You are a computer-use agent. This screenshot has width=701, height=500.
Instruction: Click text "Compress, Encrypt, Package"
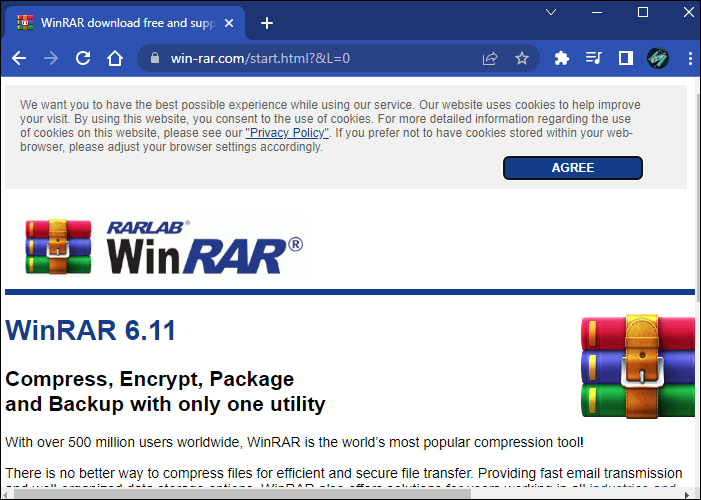click(149, 379)
